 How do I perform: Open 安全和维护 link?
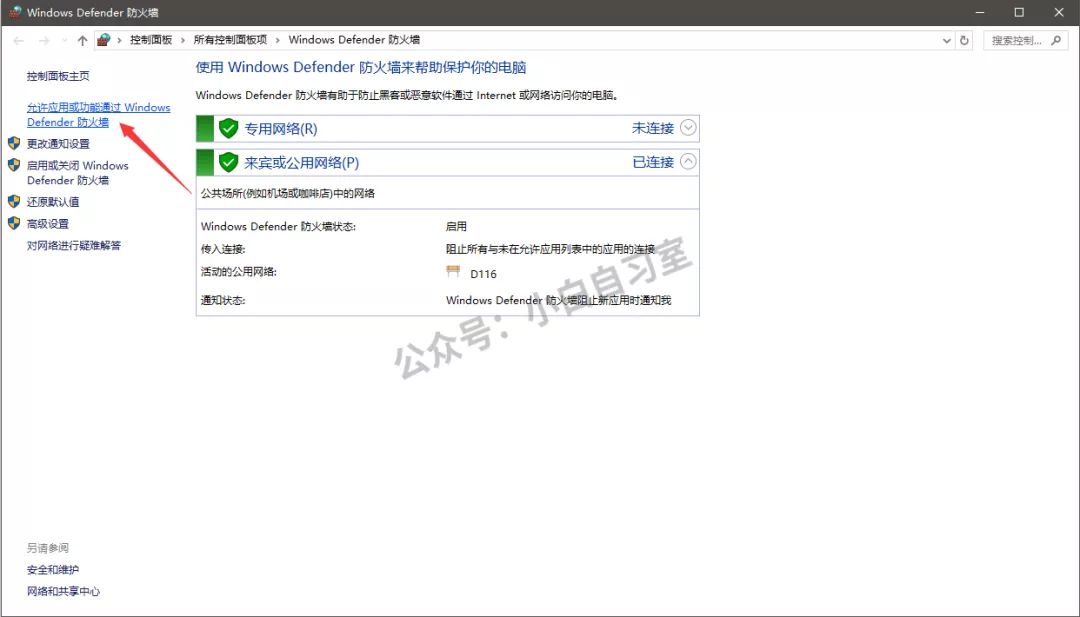53,570
